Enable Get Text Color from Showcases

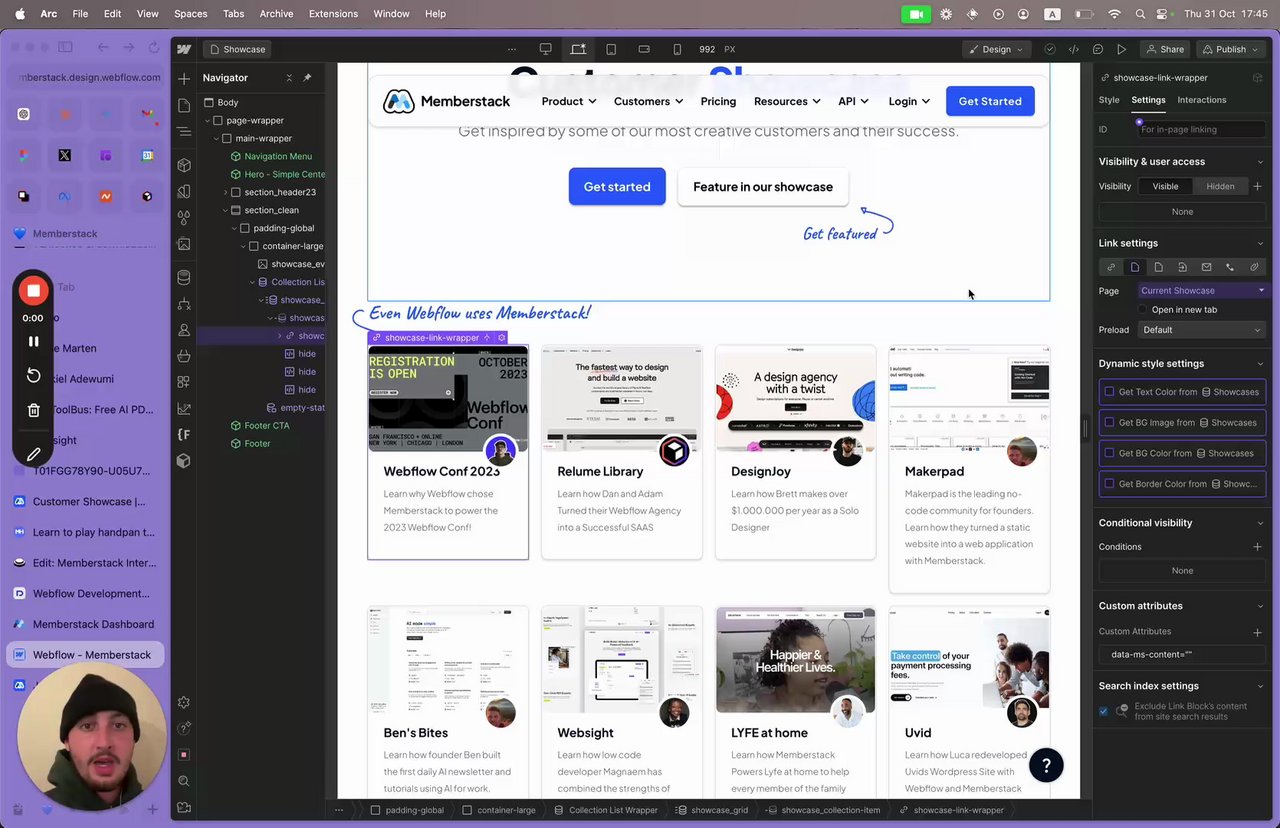pyautogui.click(x=1109, y=392)
